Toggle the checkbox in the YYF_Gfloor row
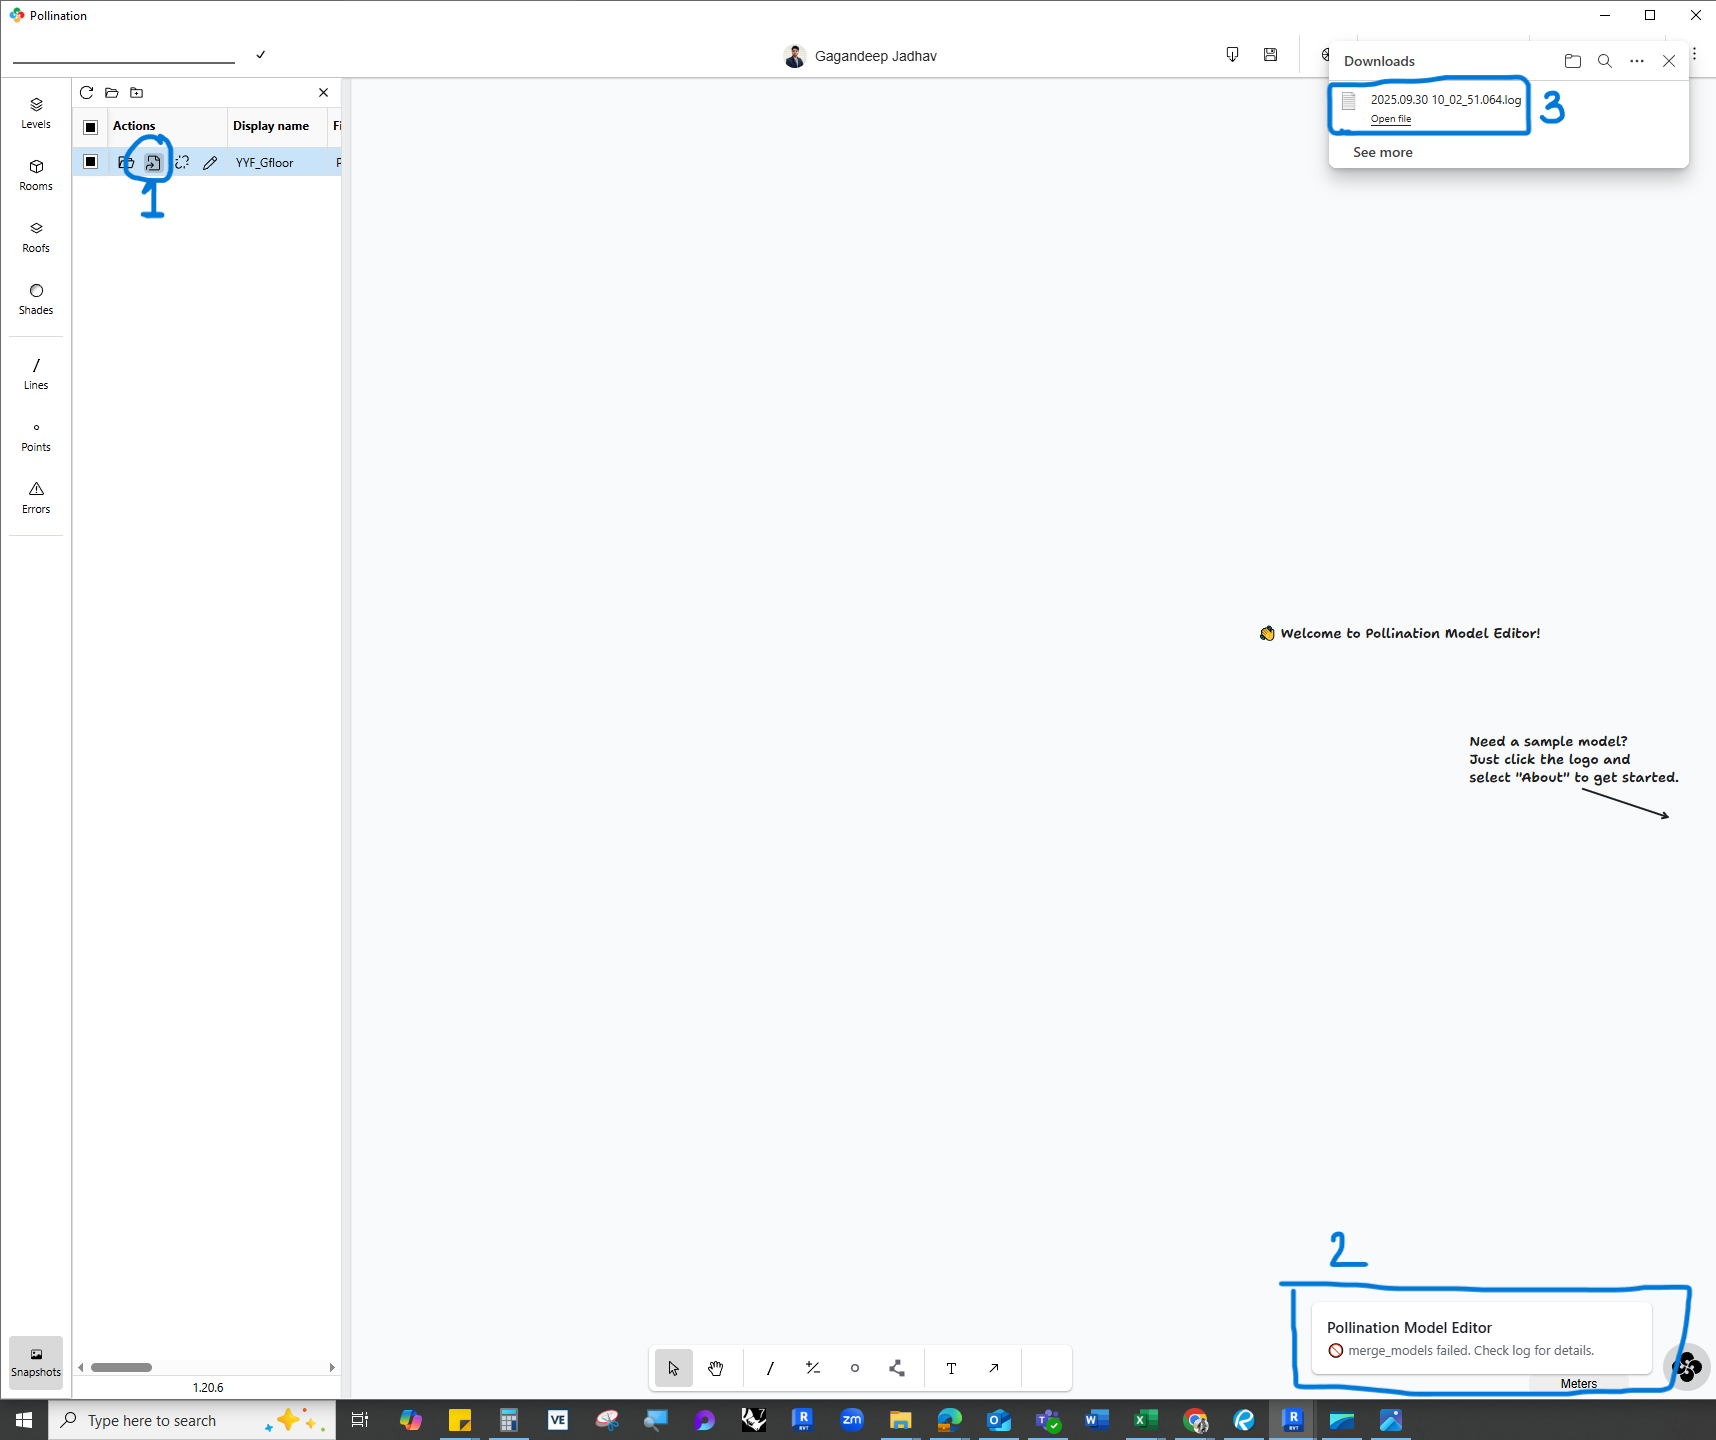Screen dimensions: 1716x1440 coord(91,162)
